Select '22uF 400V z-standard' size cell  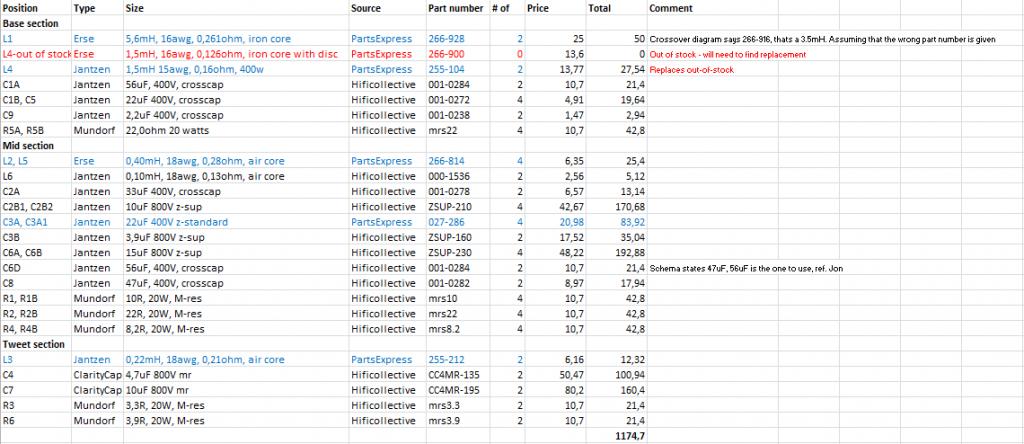tap(236, 222)
